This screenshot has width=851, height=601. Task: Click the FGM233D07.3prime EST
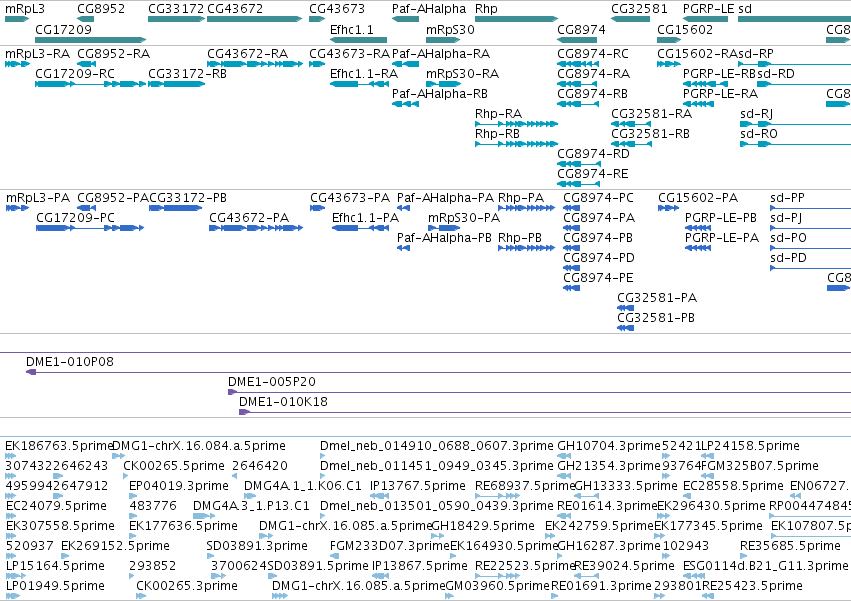tap(334, 555)
